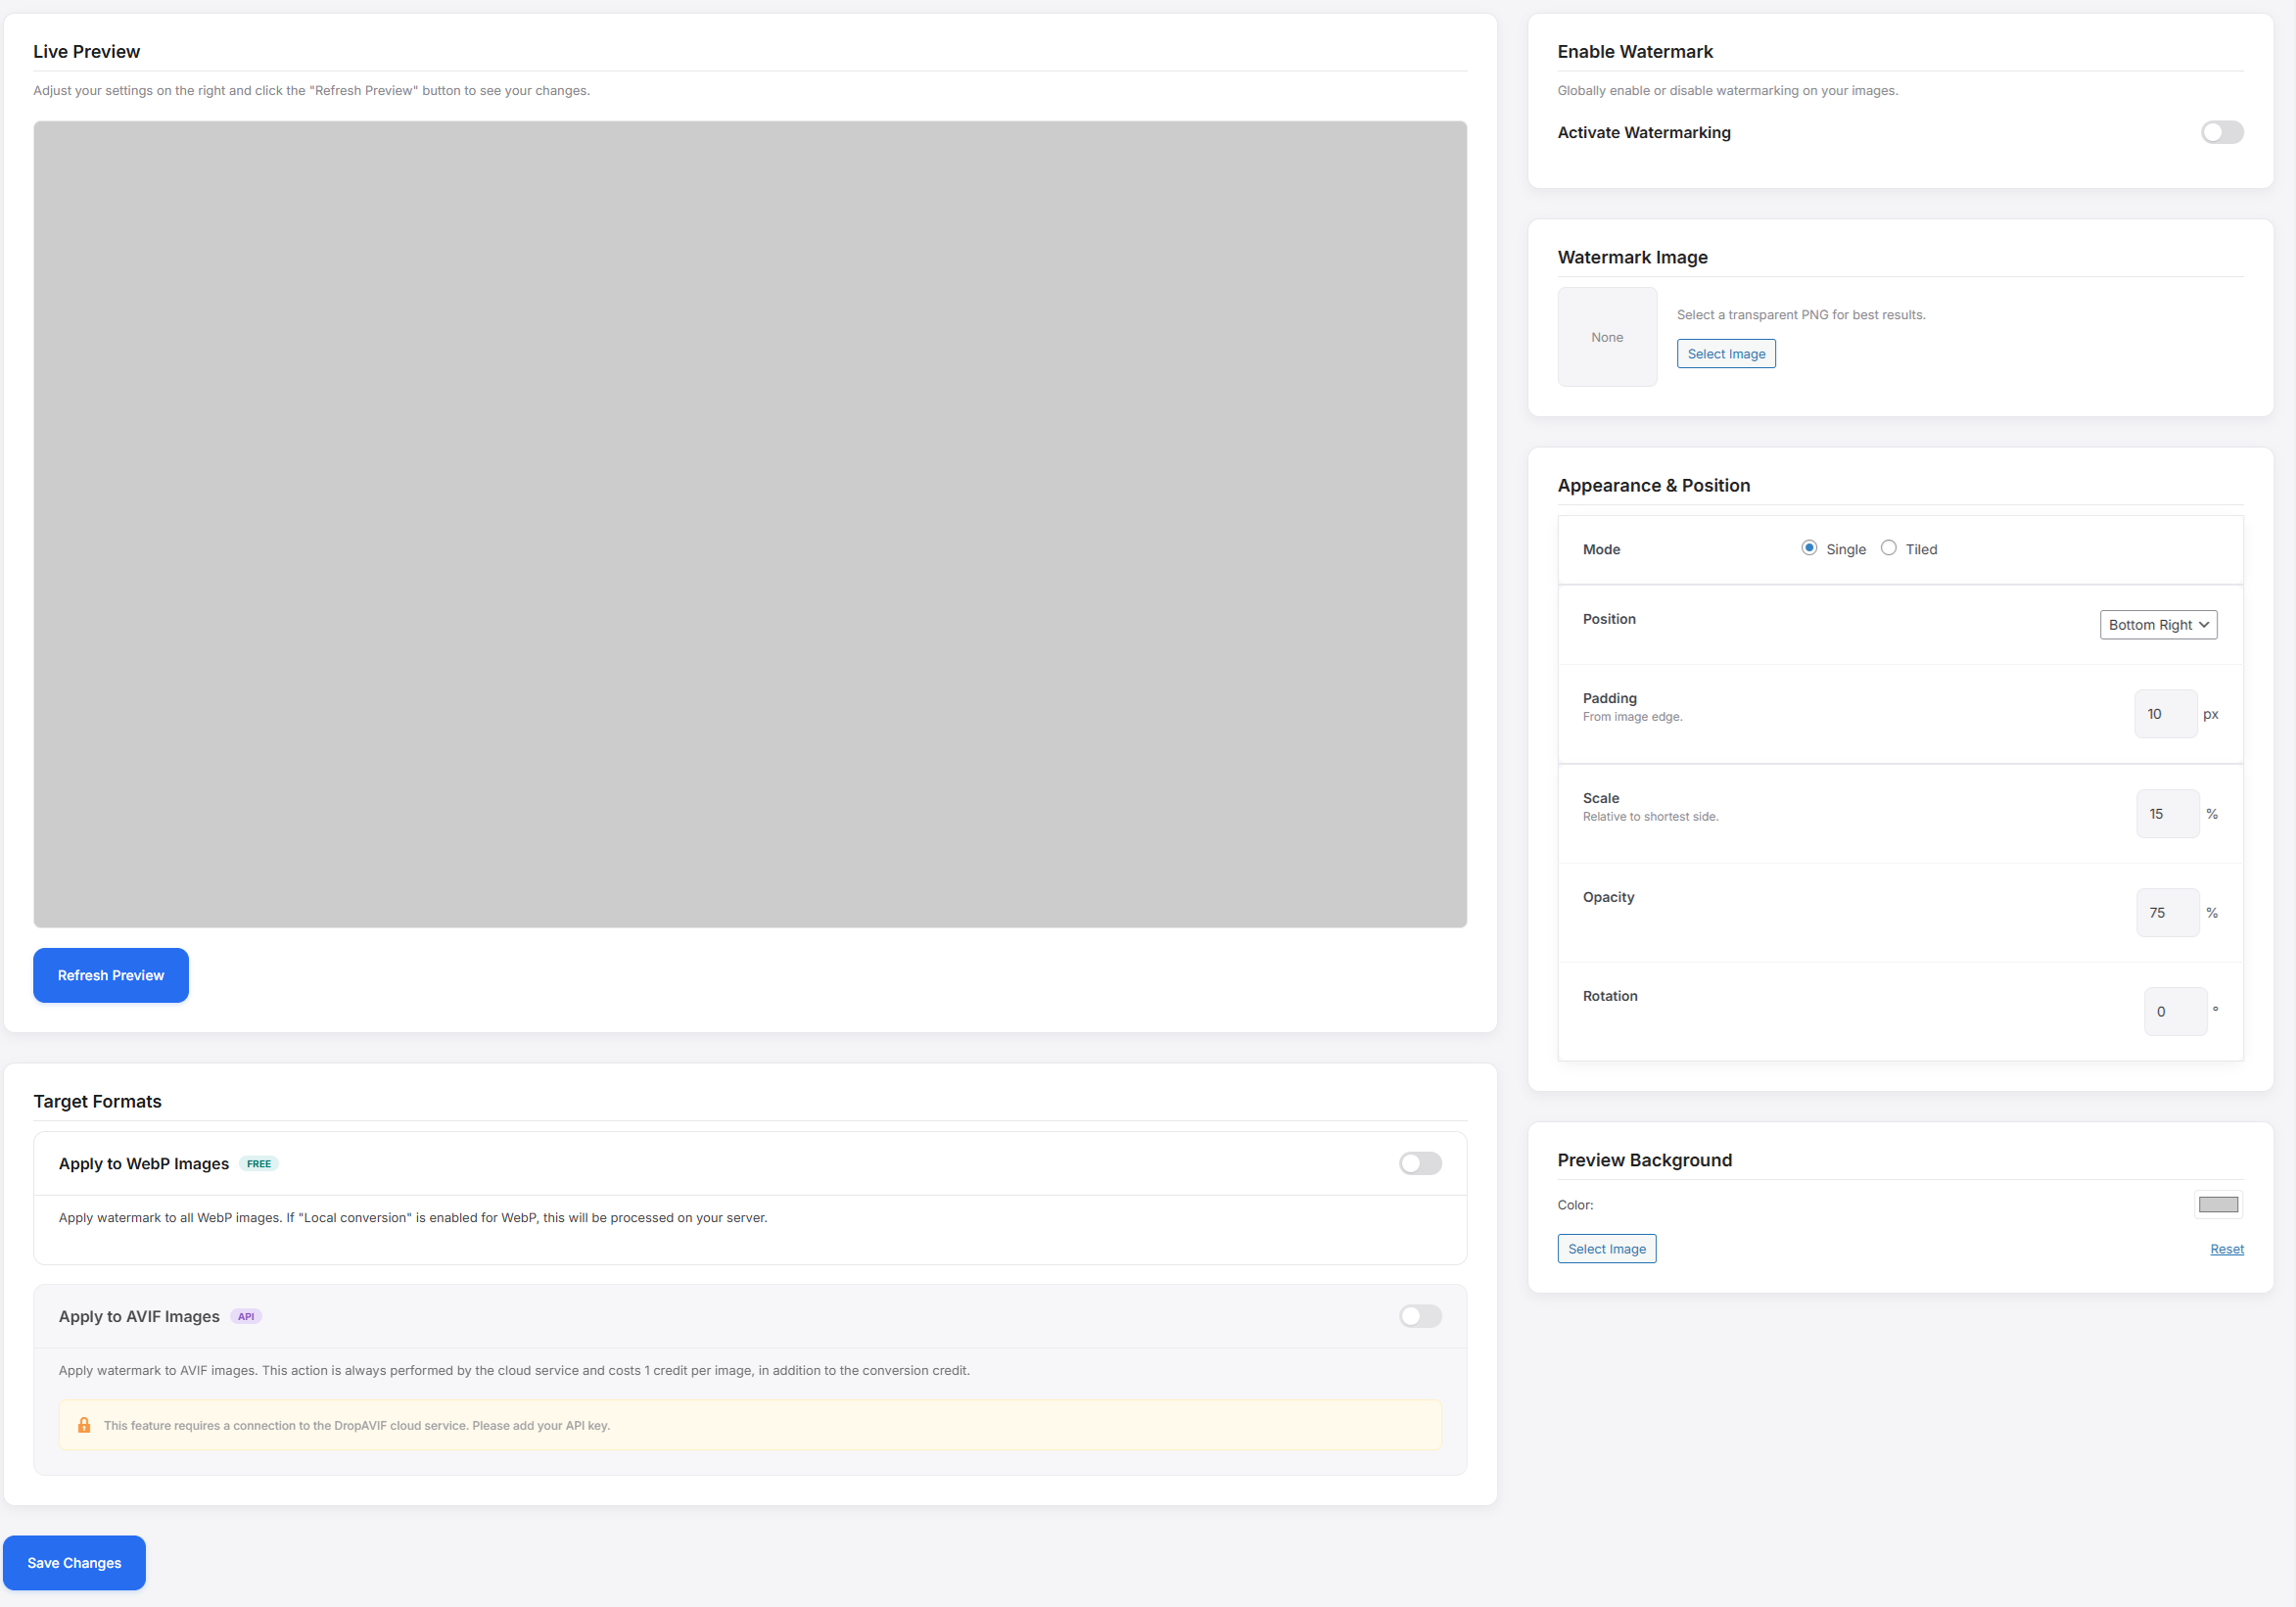Reset the preview background color

(2227, 1248)
